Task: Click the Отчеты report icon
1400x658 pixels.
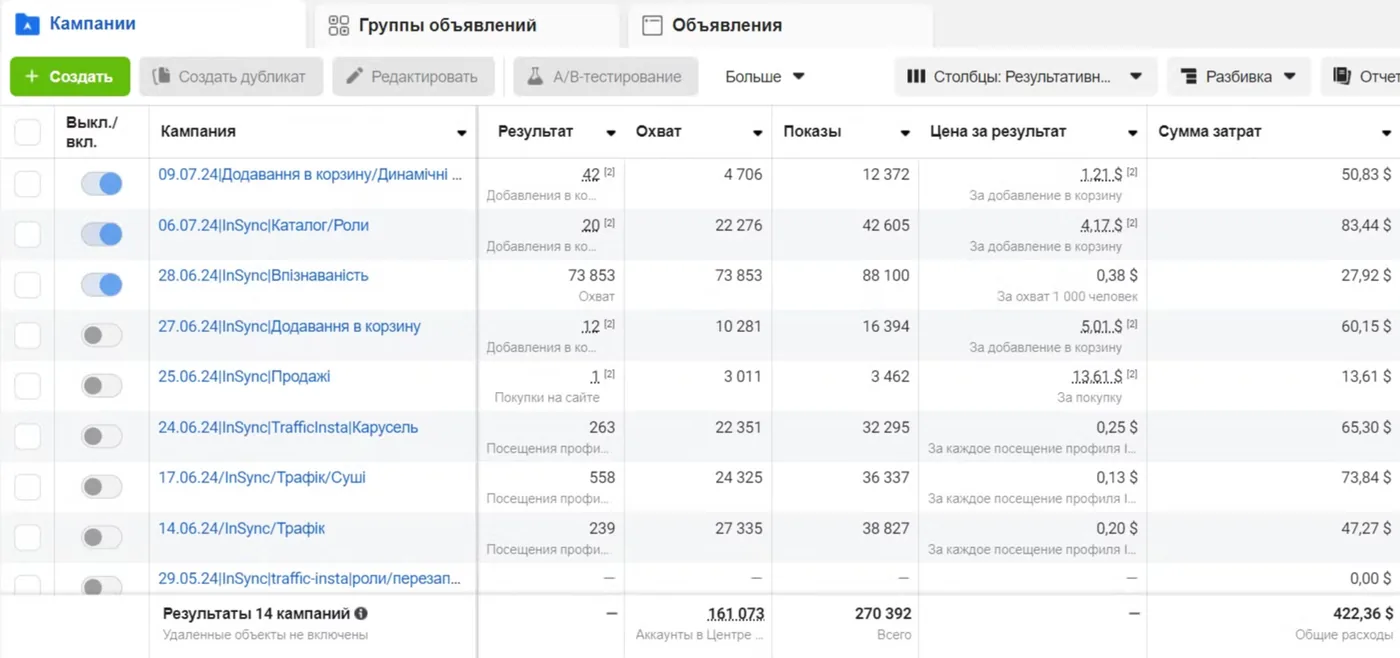Action: (x=1342, y=76)
